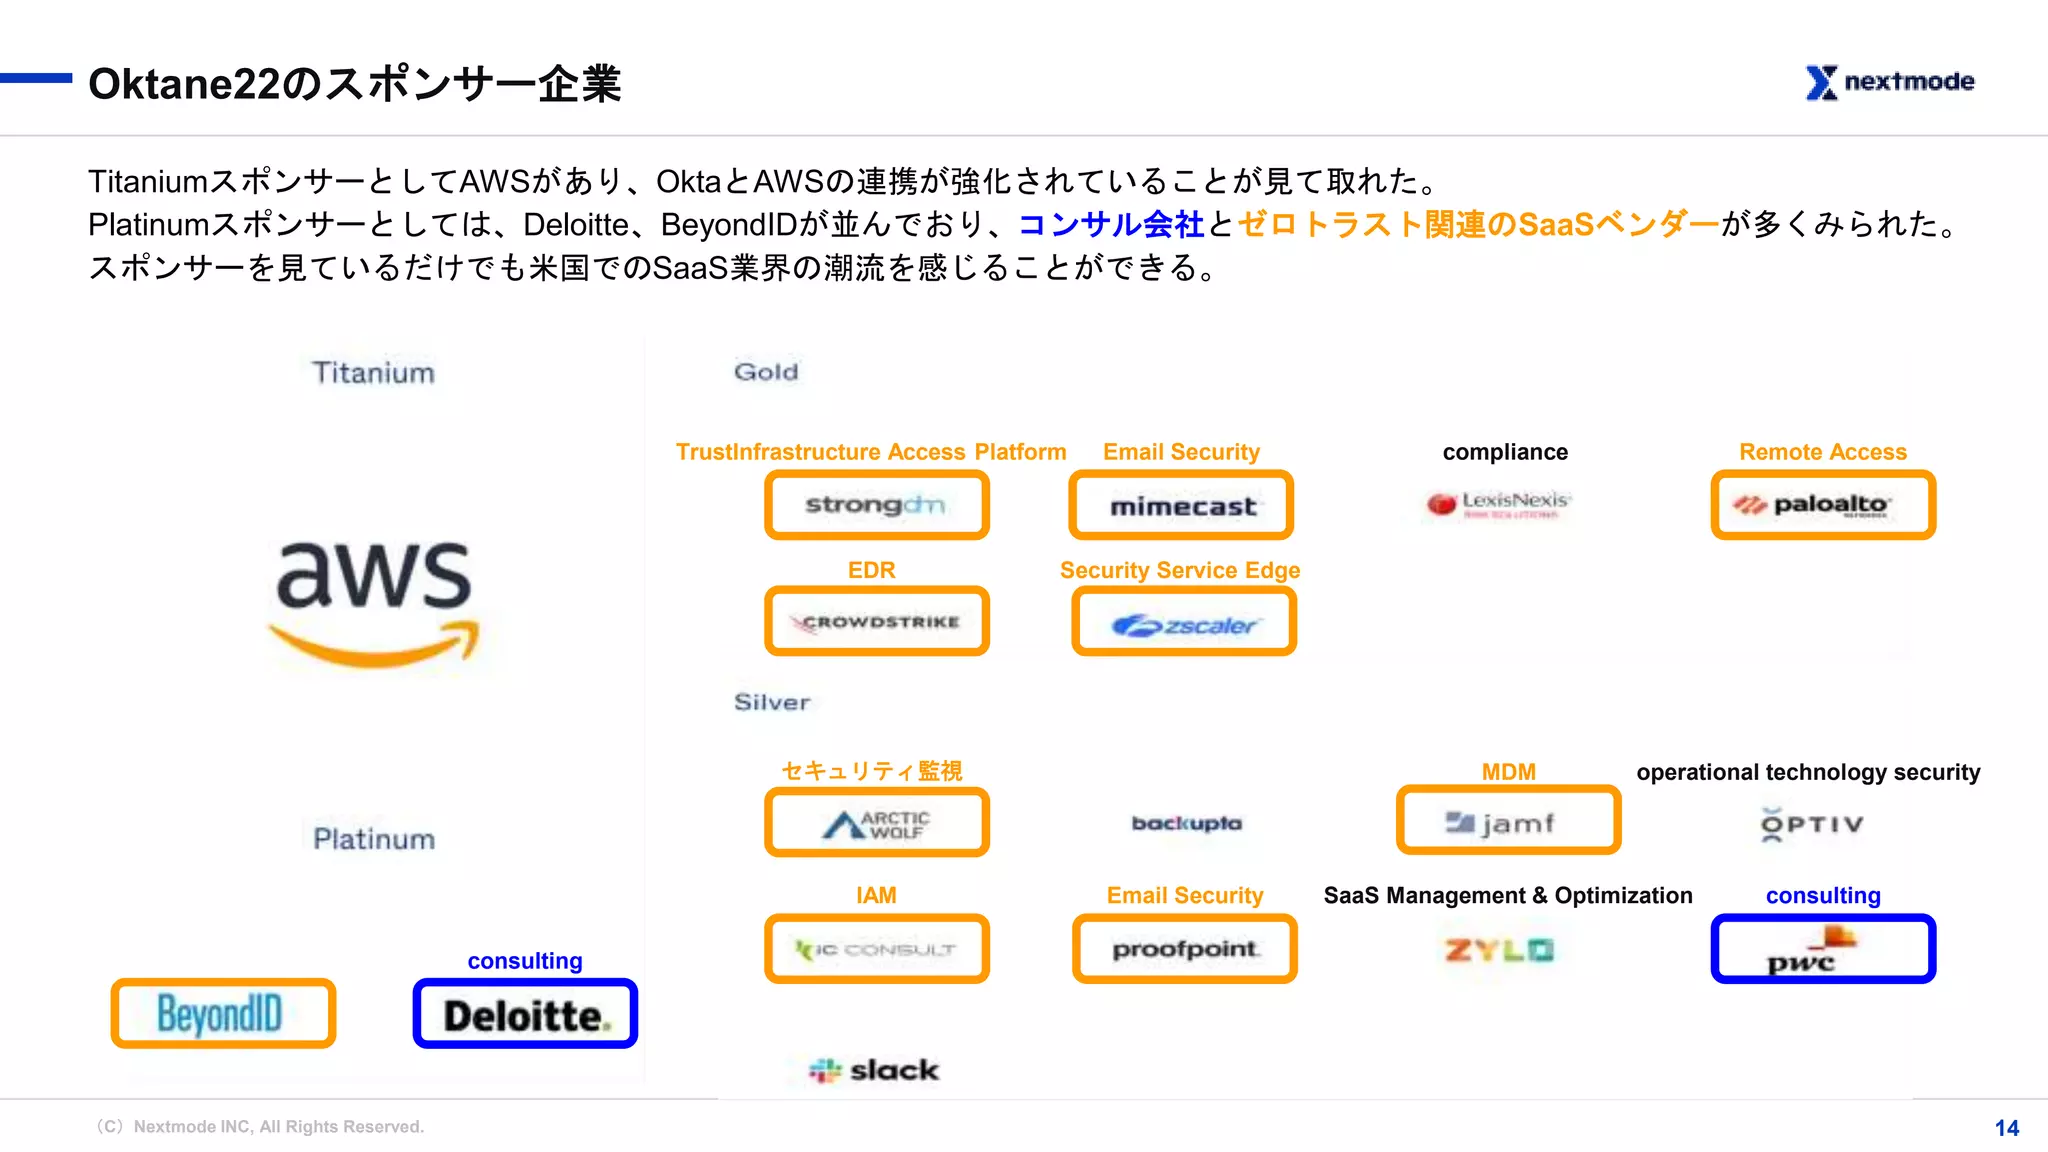Click the compliance label
The width and height of the screenshot is (2048, 1152).
(x=1505, y=452)
